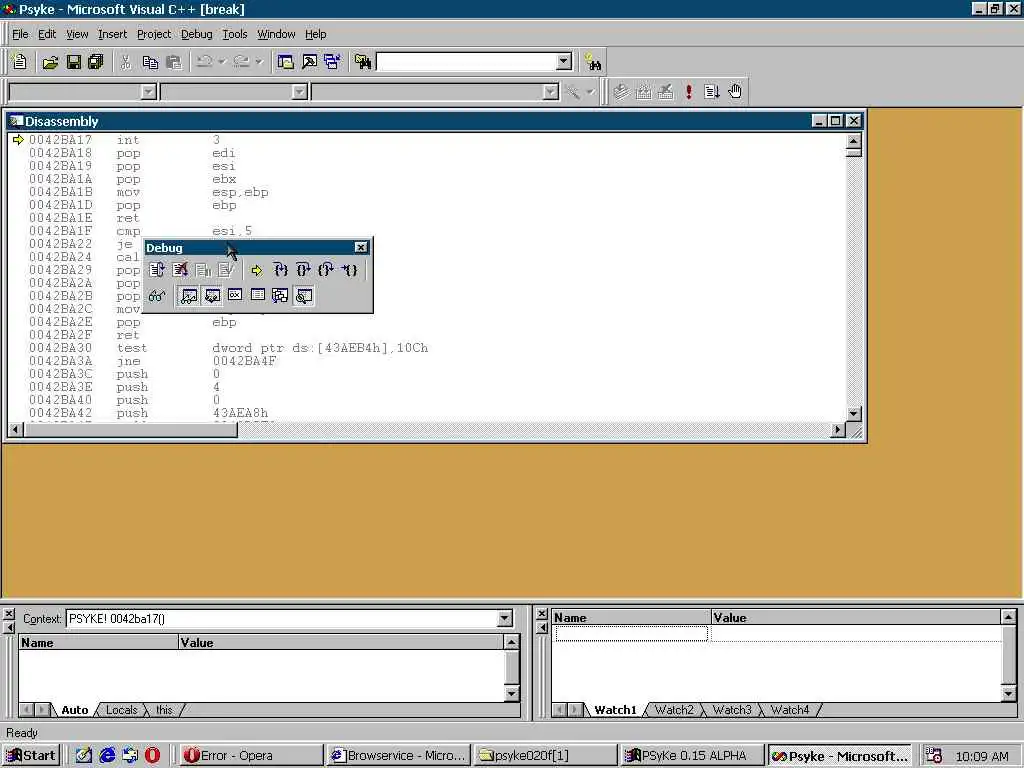Switch to PSyKe 0.15 ALPHA taskbar button
The width and height of the screenshot is (1024, 768).
coord(692,756)
